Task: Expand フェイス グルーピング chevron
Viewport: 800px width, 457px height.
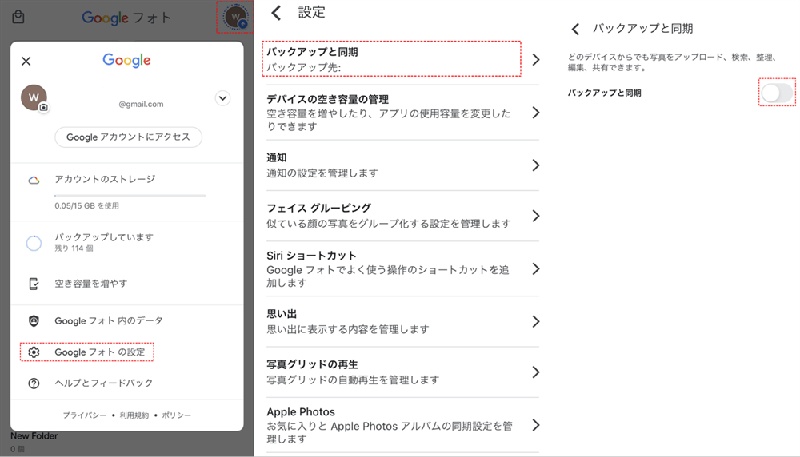Action: (x=536, y=216)
